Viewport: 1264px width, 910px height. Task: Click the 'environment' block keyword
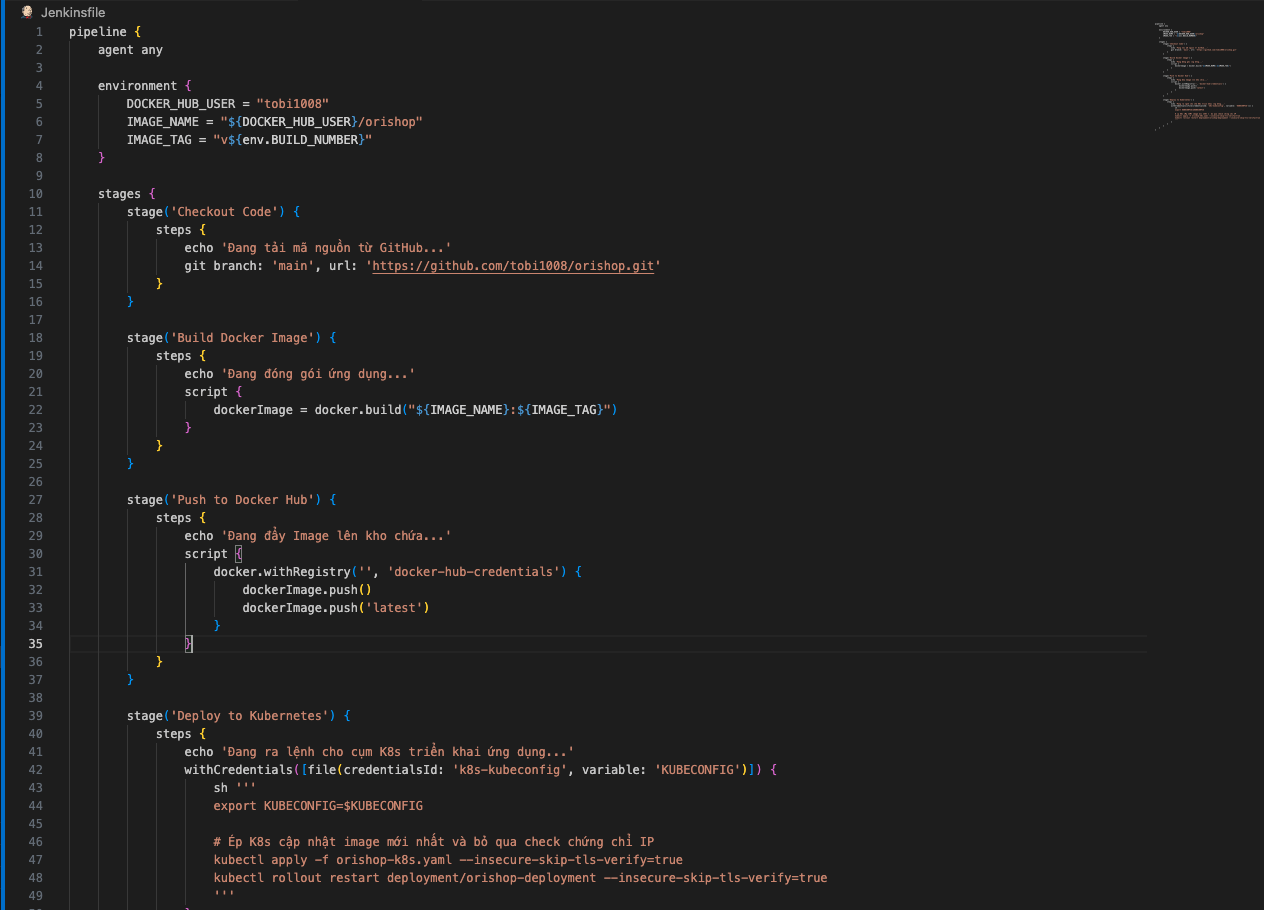tap(137, 86)
